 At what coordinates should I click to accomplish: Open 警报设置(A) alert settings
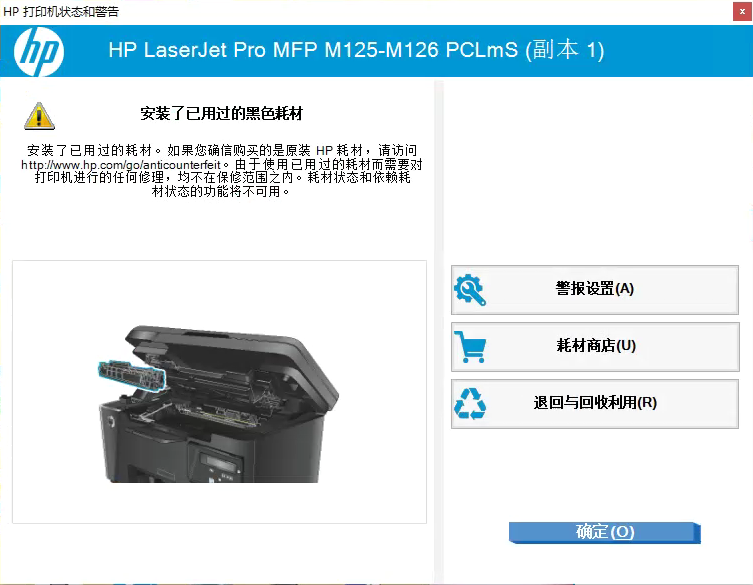595,290
